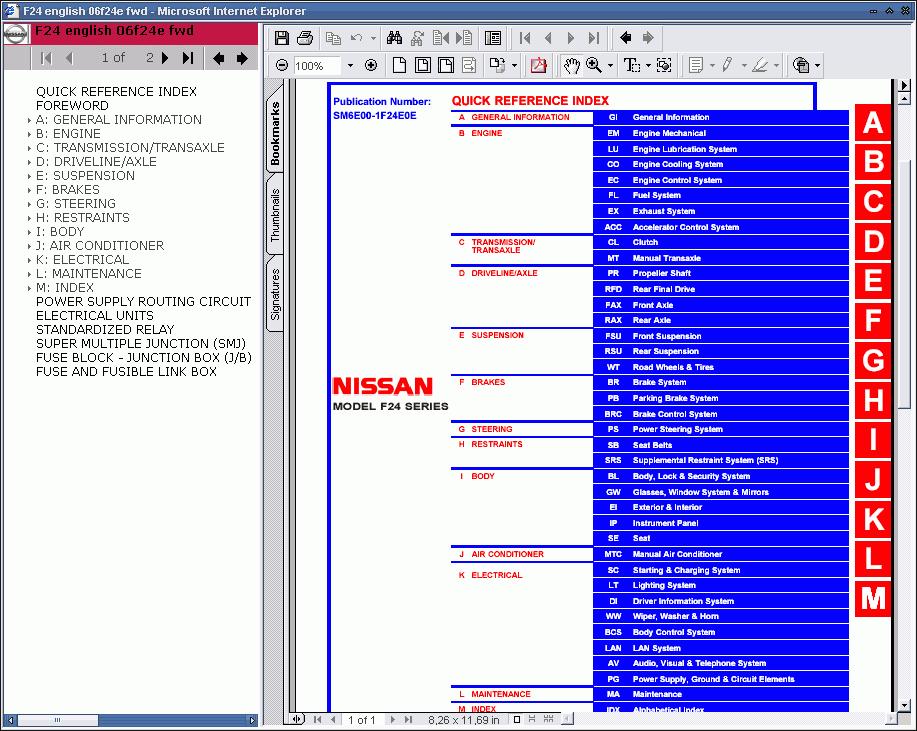The width and height of the screenshot is (917, 731).
Task: Select the Zoom In magnifier tool
Action: [594, 65]
